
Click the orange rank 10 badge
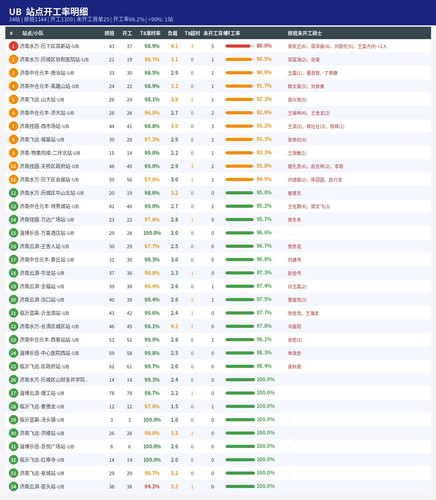pos(13,166)
